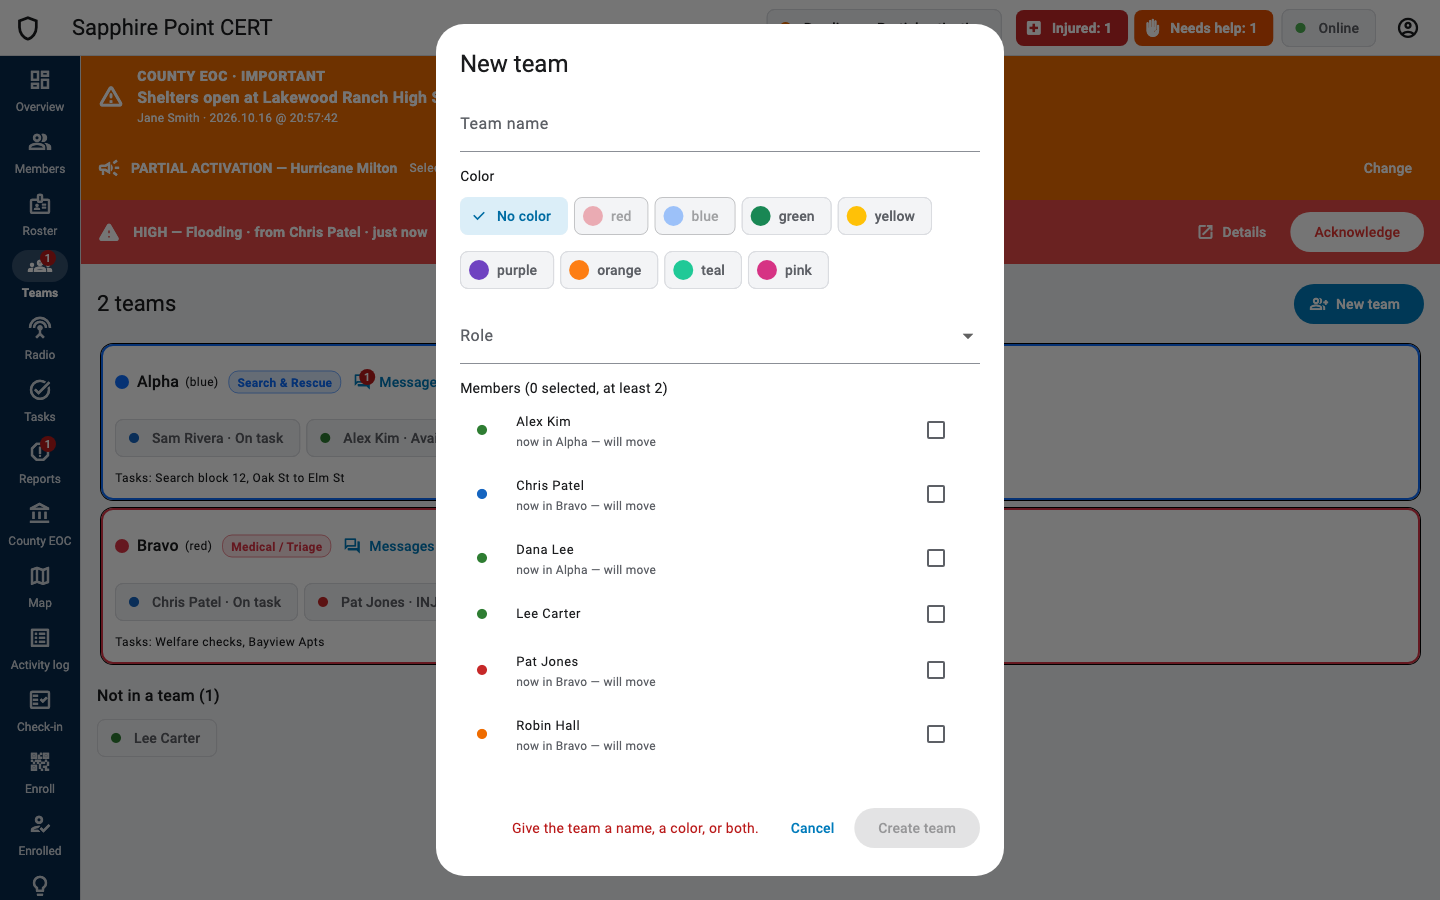Go to Members in the sidebar
Image resolution: width=1440 pixels, height=900 pixels.
40,153
